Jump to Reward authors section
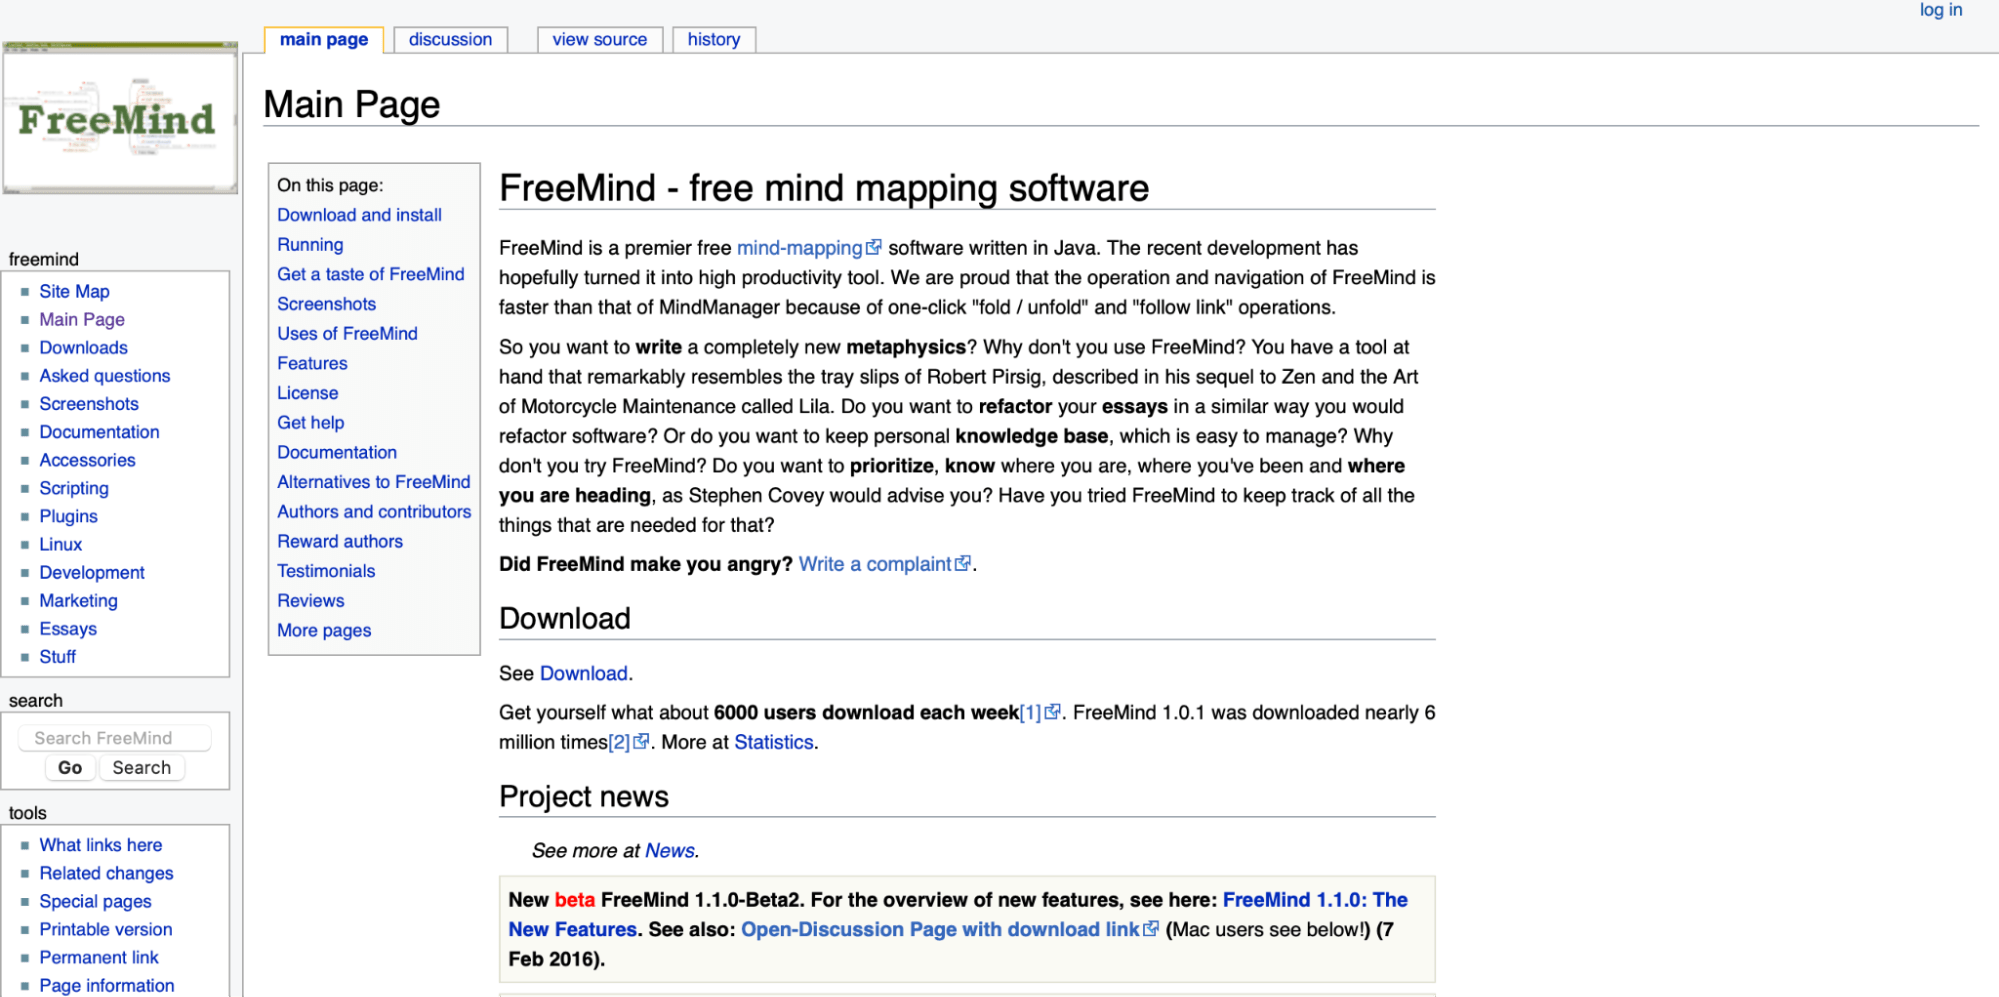1999x997 pixels. coord(340,542)
